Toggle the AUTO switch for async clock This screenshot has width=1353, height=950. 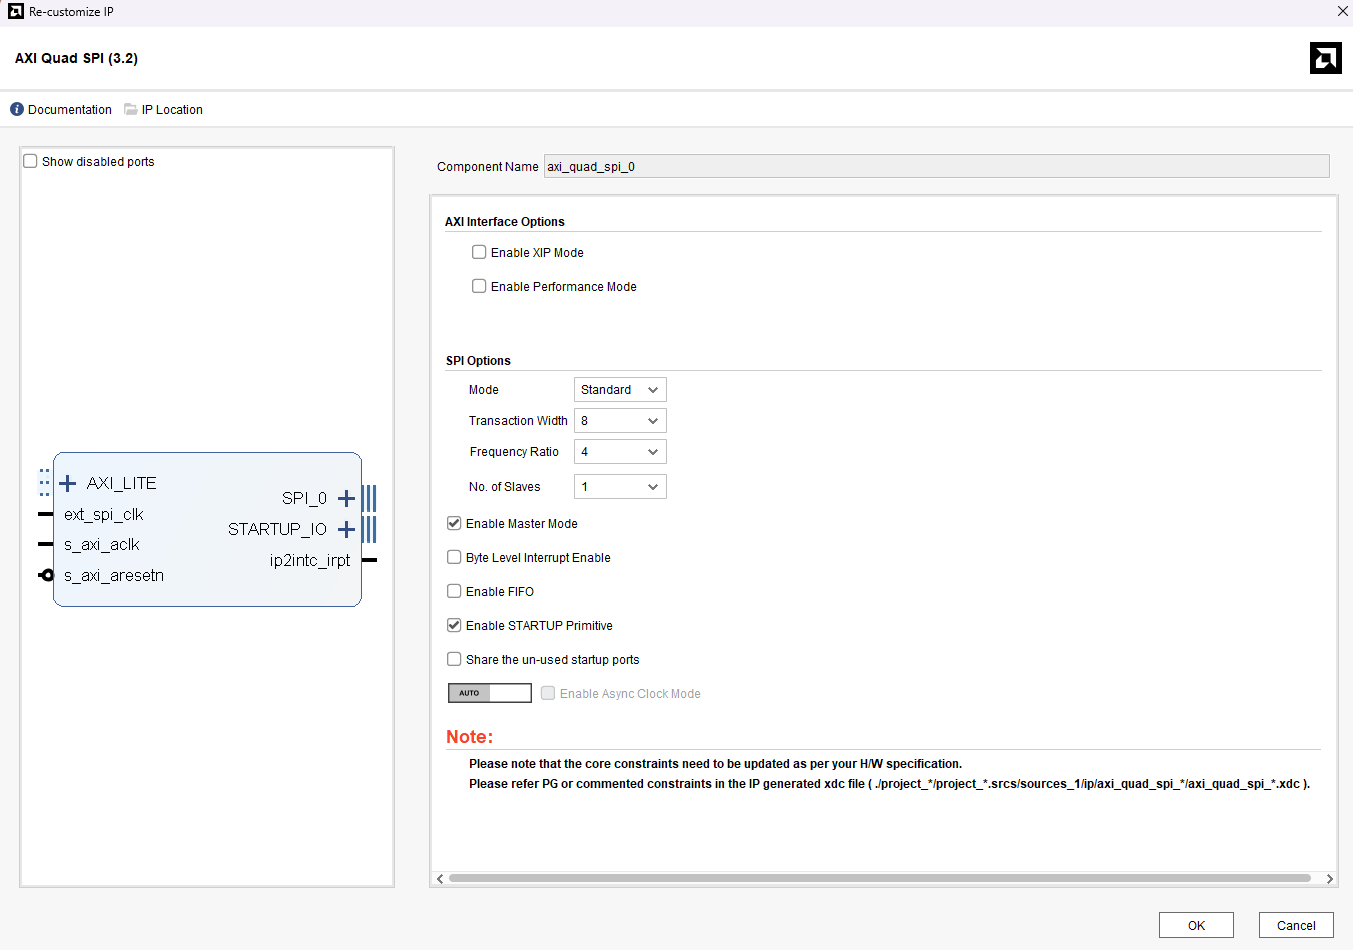click(x=489, y=693)
